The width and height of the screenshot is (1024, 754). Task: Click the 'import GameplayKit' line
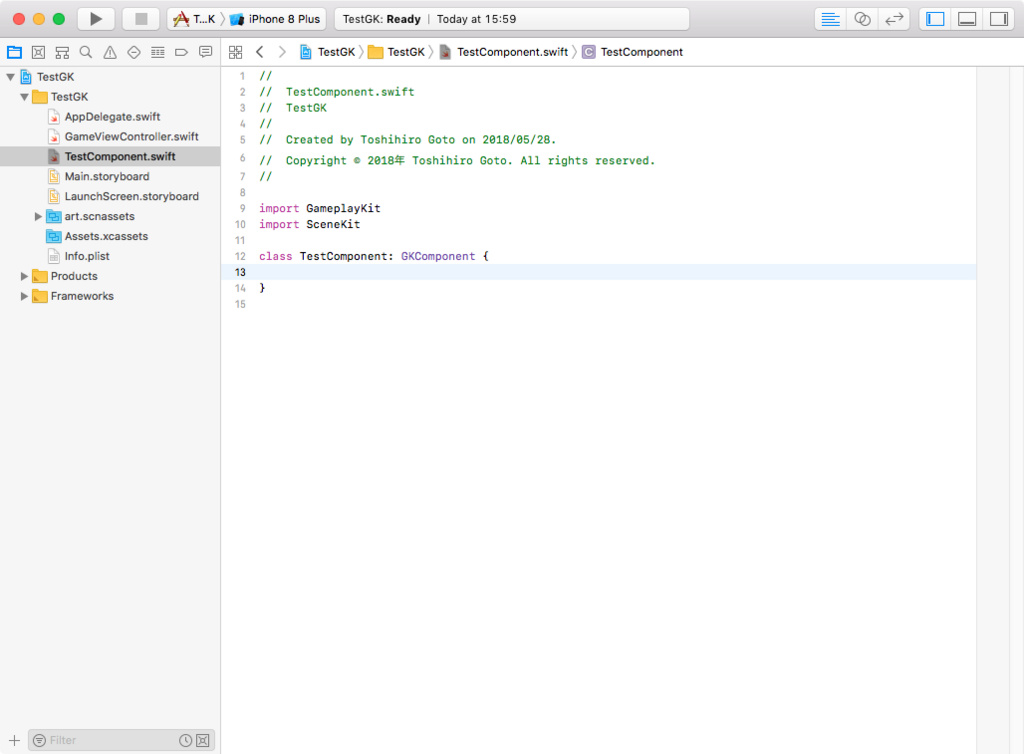319,208
